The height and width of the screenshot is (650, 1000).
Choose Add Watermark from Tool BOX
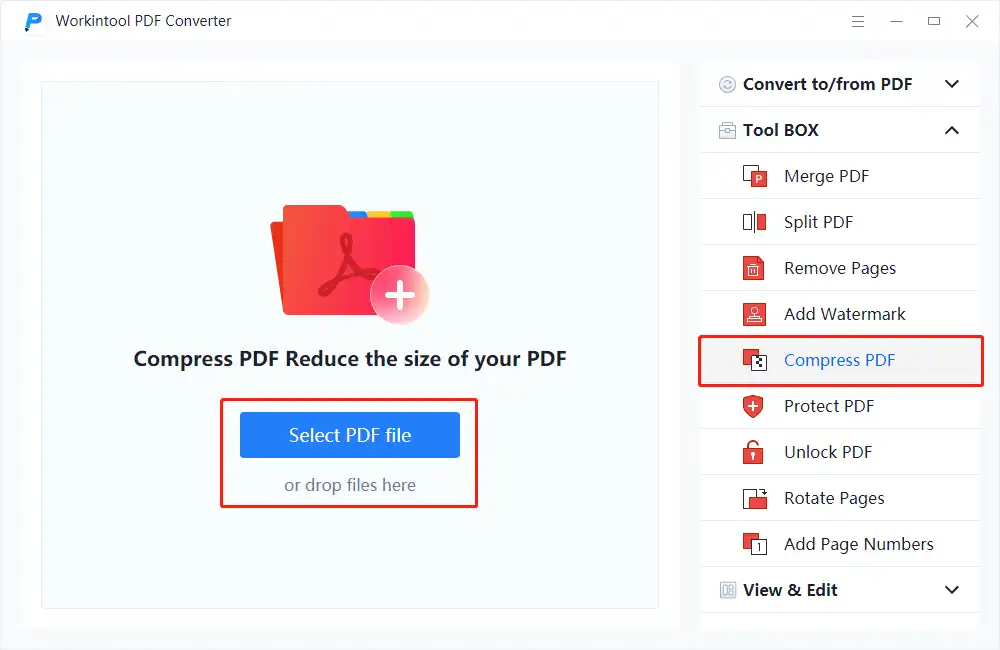(x=844, y=315)
